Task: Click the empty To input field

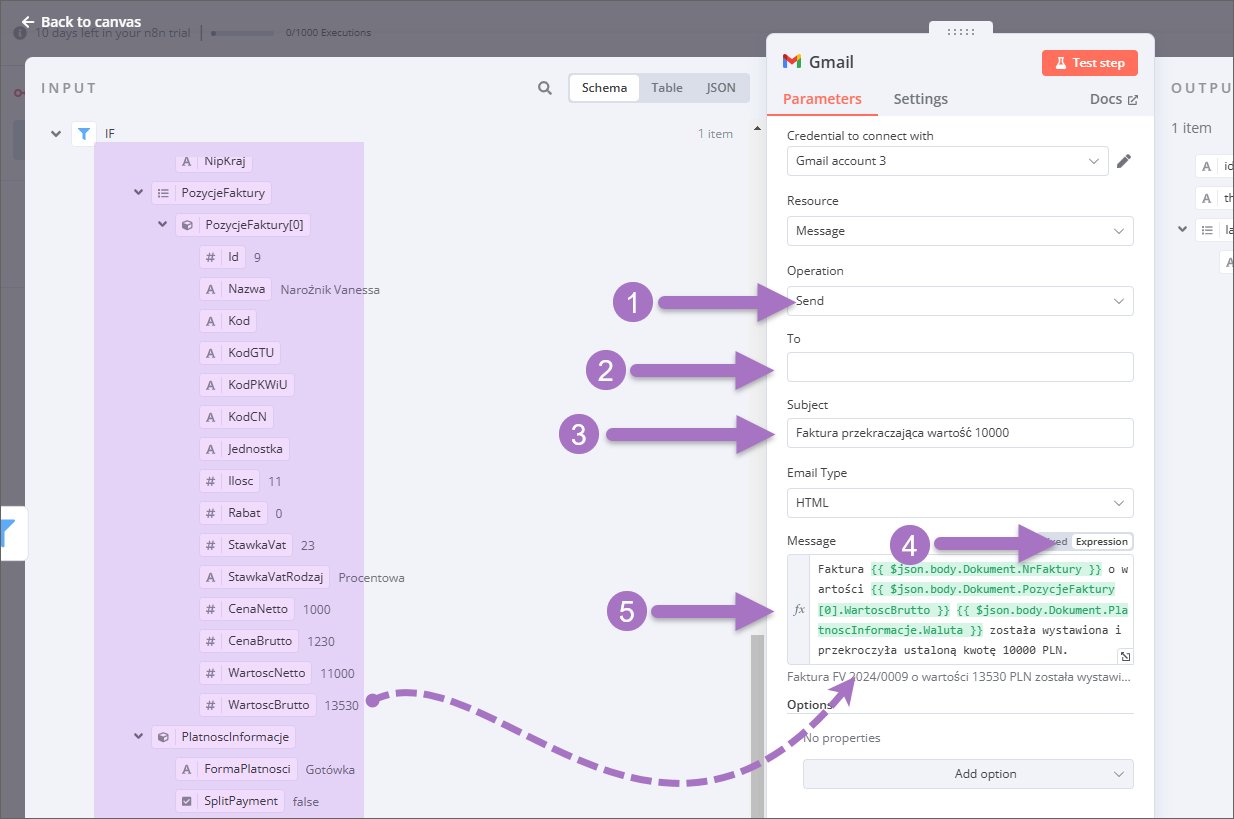Action: (x=960, y=367)
